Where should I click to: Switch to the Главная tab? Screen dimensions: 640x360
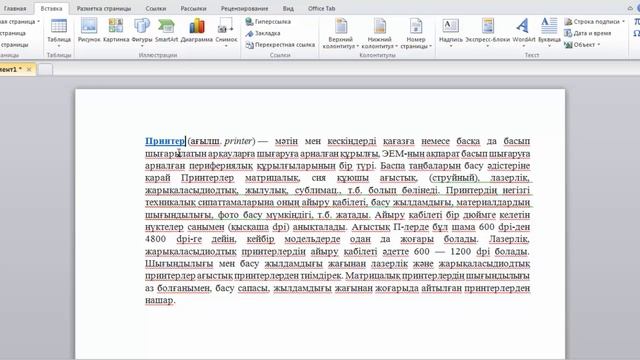(x=15, y=8)
